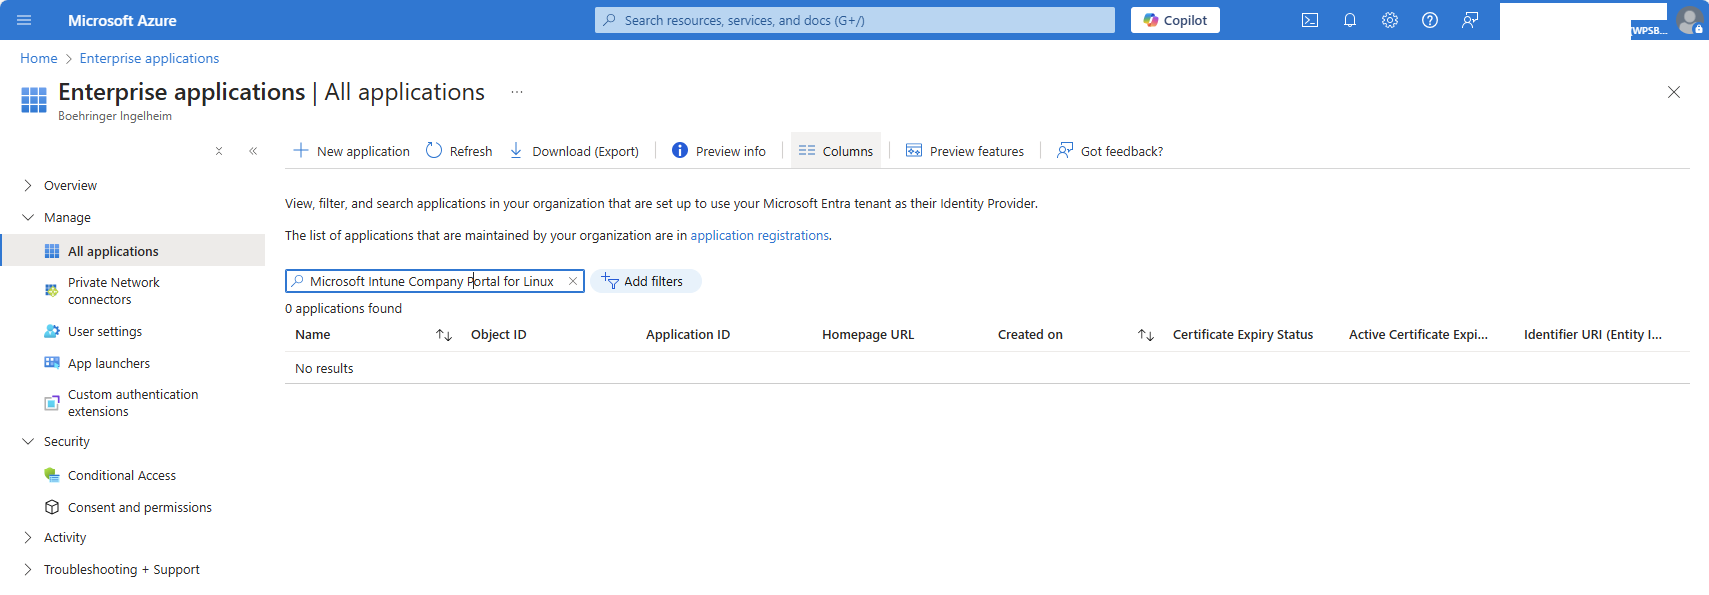Image resolution: width=1709 pixels, height=595 pixels.
Task: Sort by Created on column arrows
Action: pos(1146,335)
